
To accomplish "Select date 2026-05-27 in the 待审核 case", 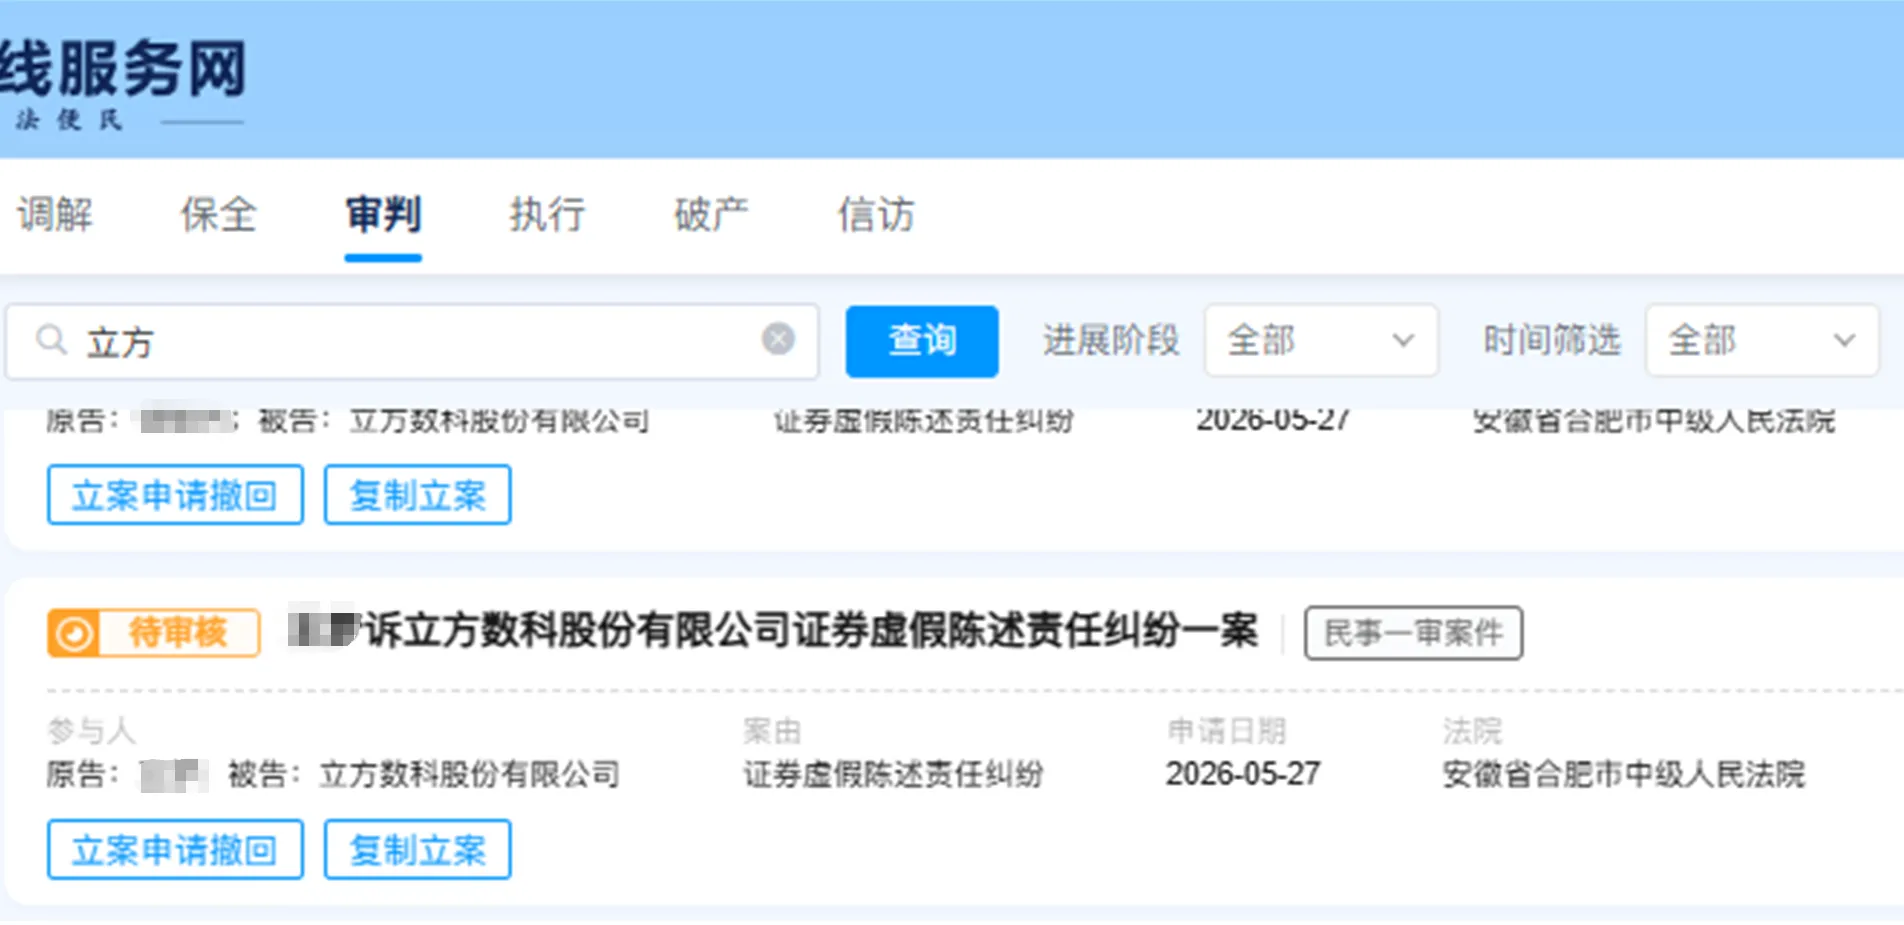I will [1243, 774].
